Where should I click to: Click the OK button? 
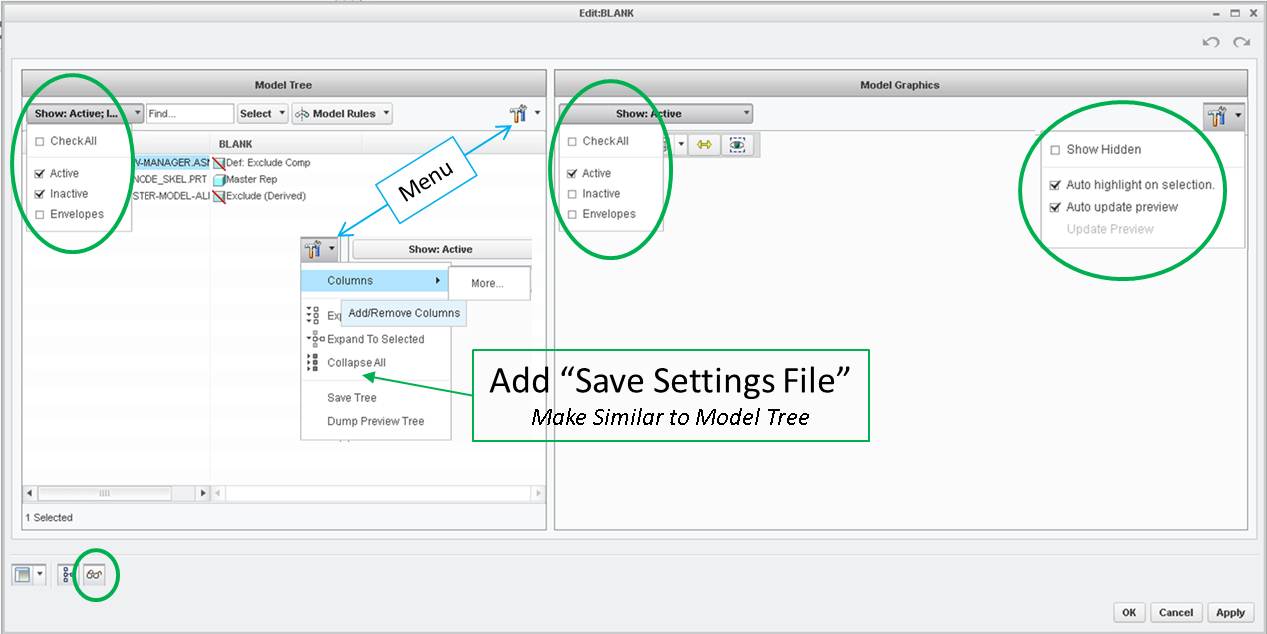click(1129, 612)
